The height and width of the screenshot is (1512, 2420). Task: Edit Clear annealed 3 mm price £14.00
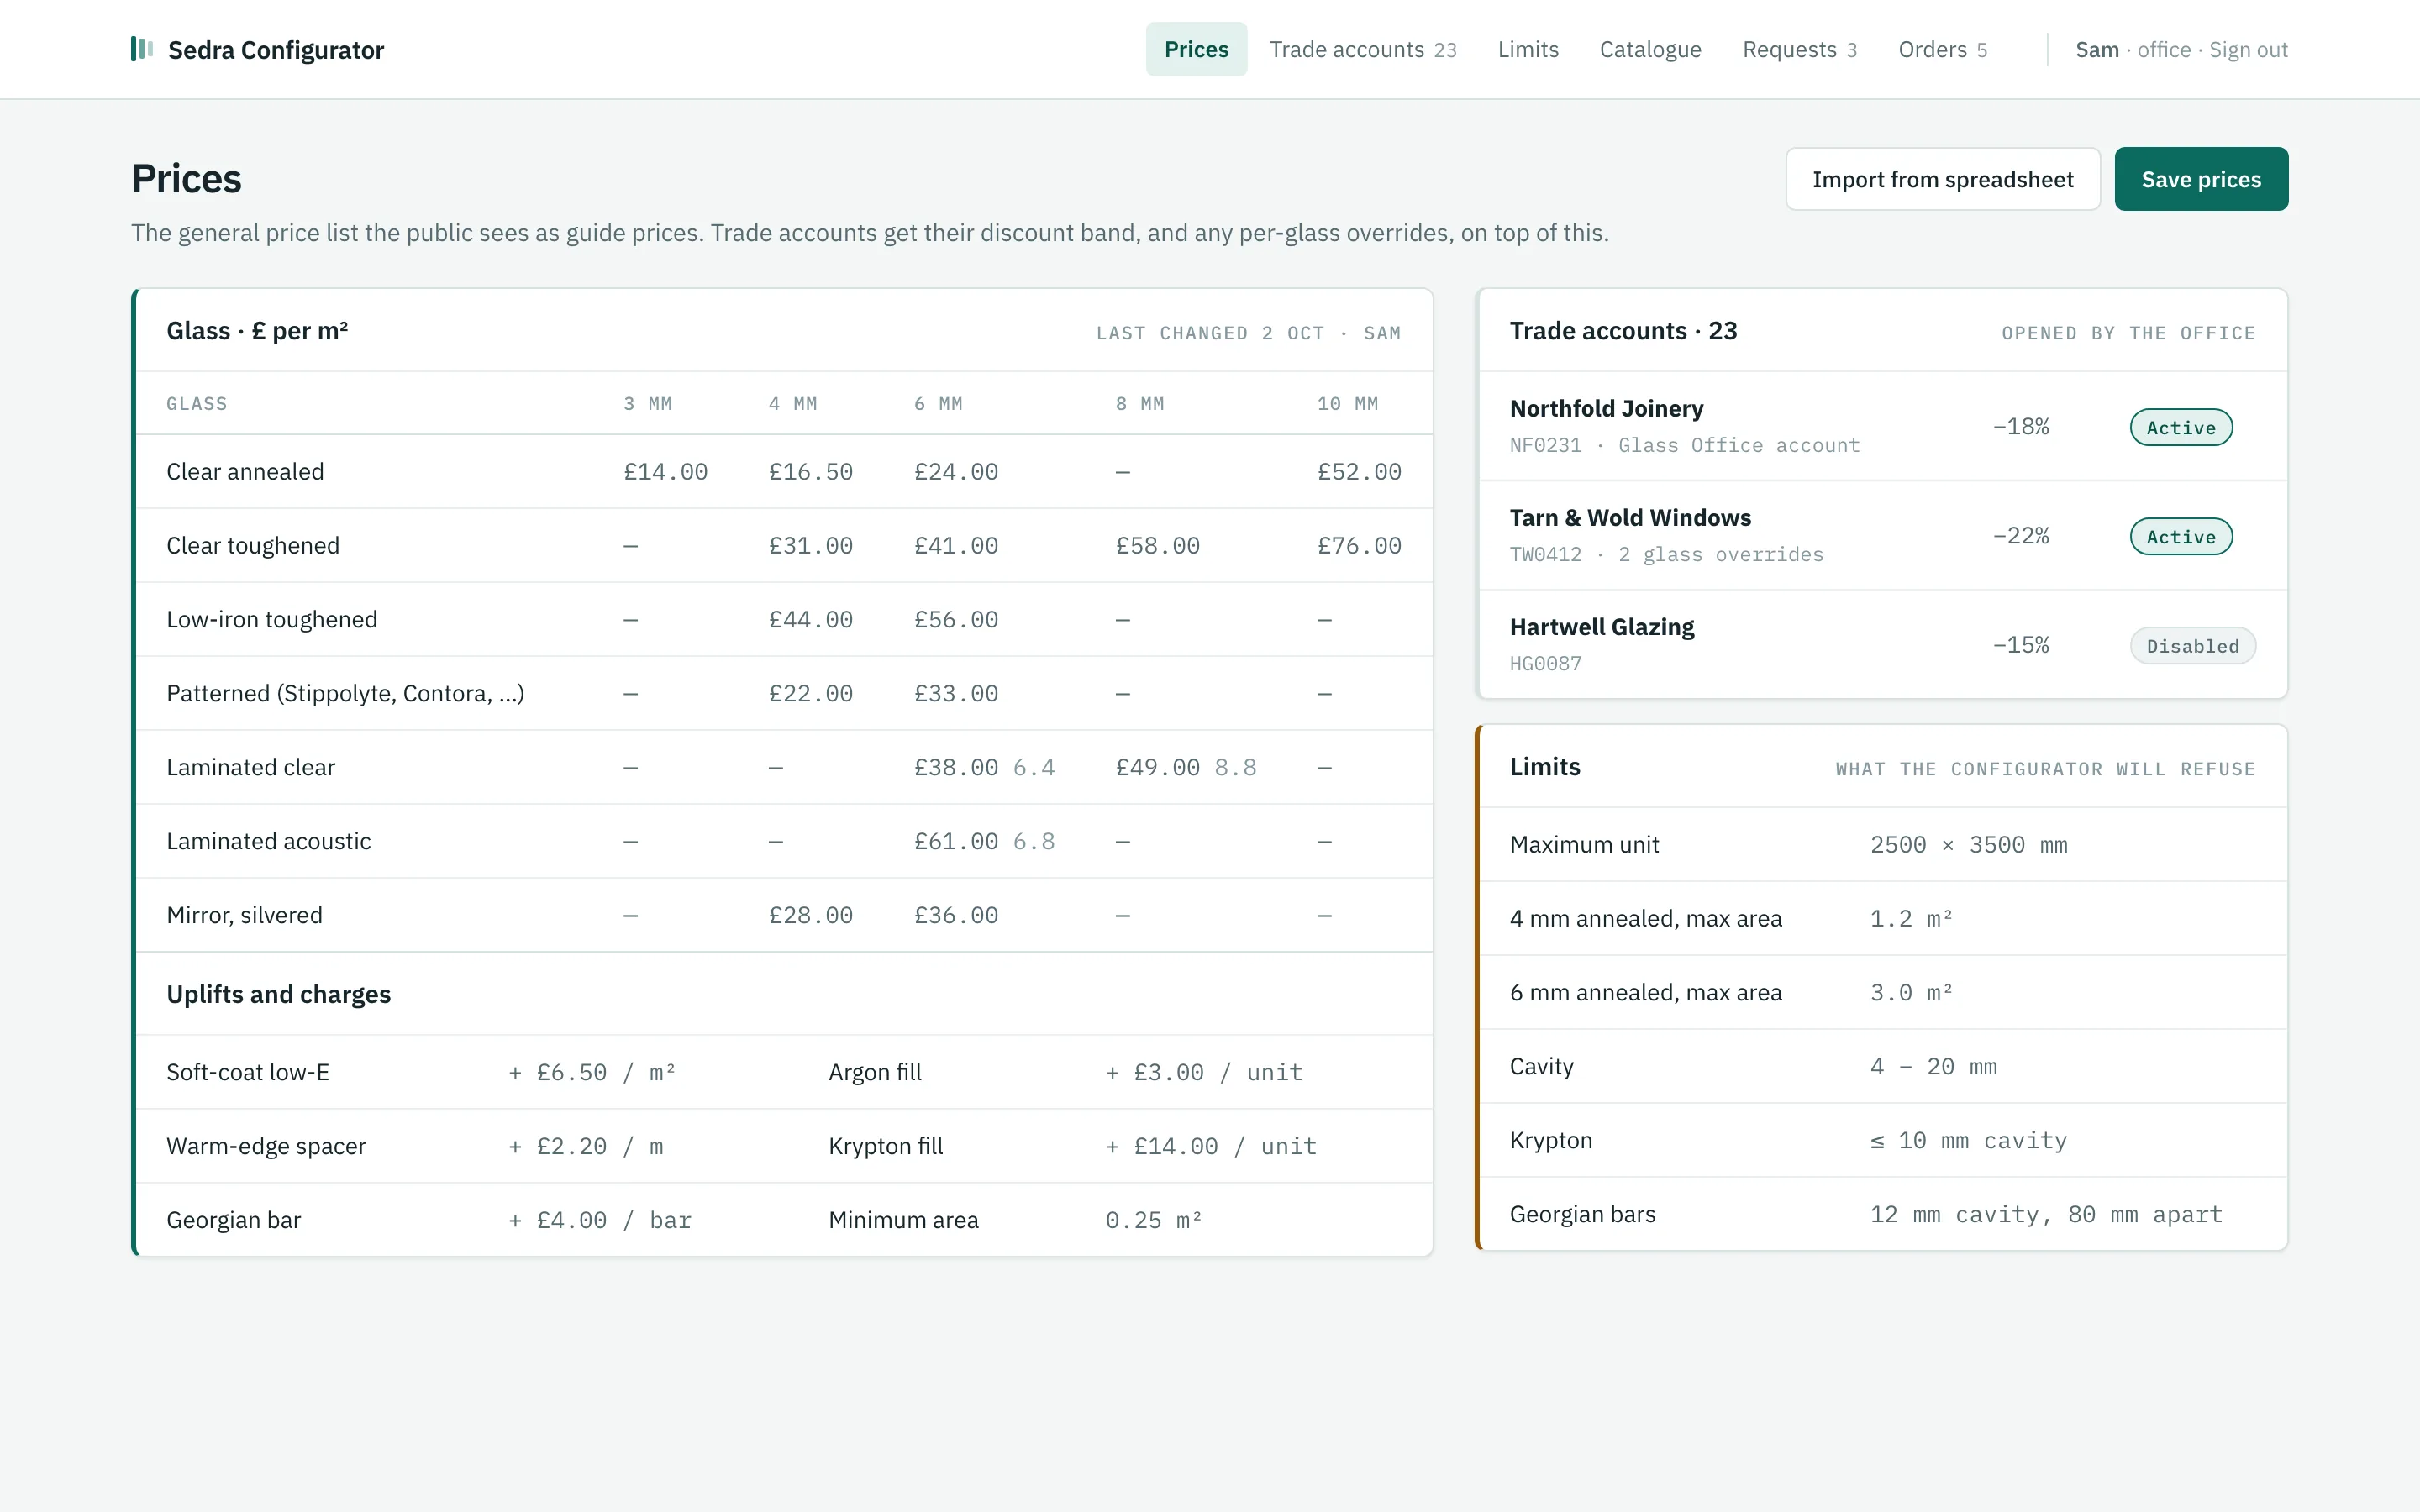tap(665, 472)
